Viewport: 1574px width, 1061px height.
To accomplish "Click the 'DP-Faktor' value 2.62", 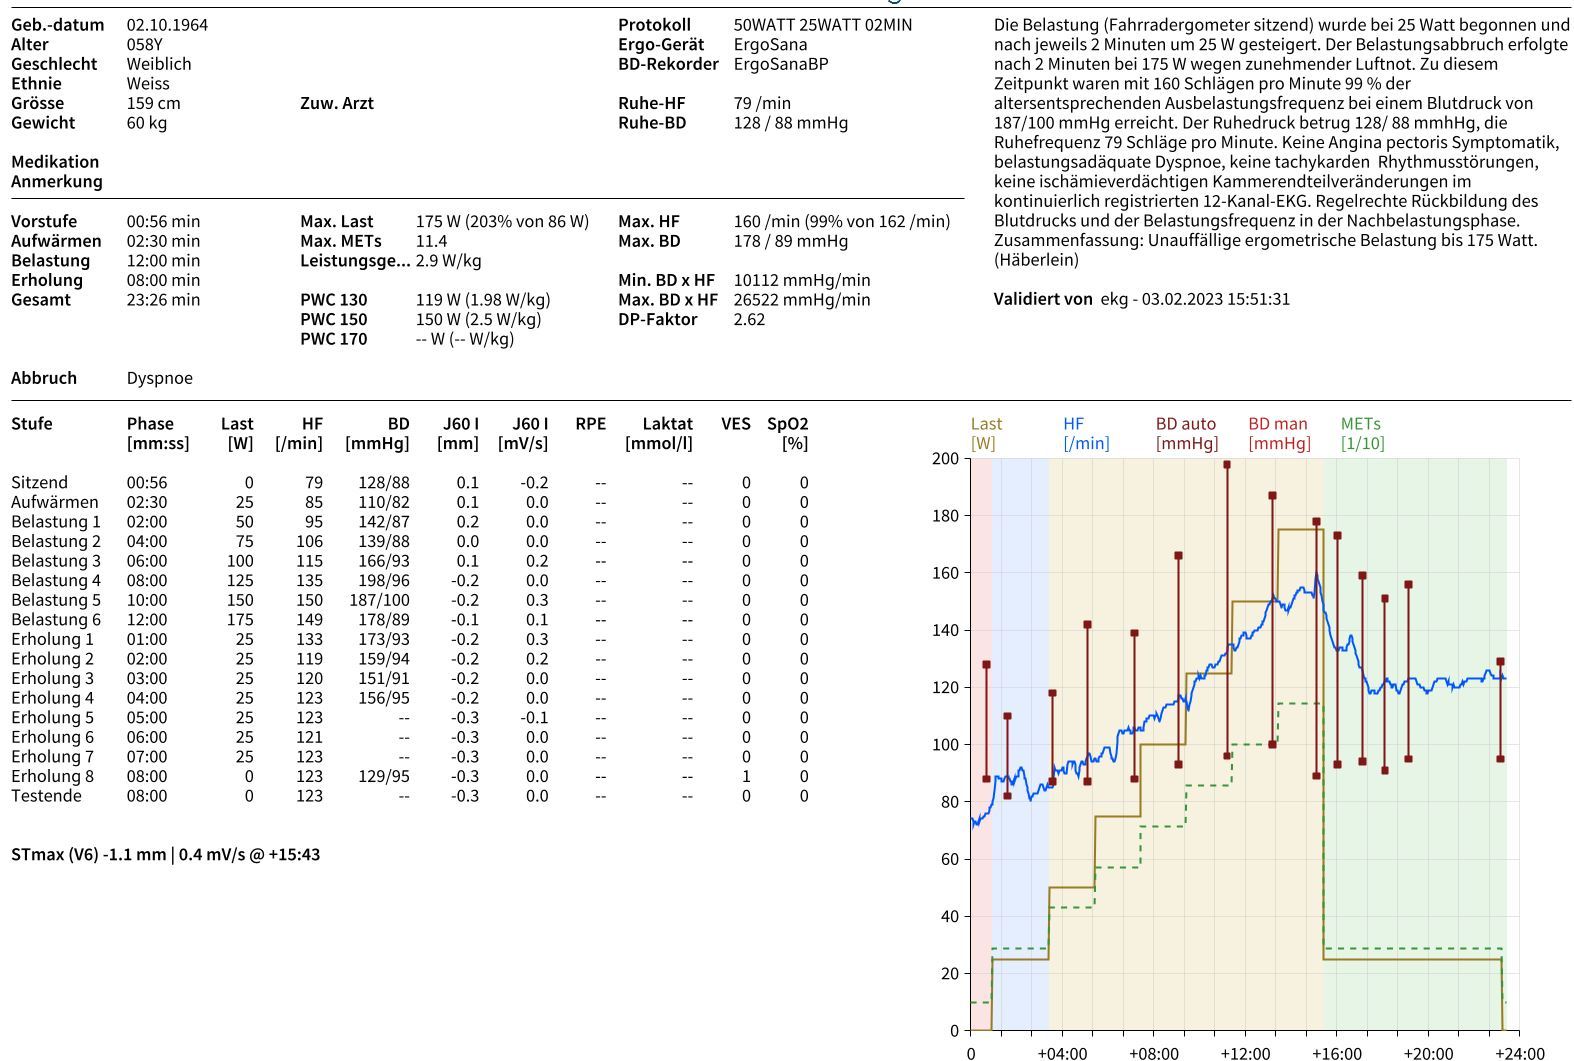I will (749, 320).
